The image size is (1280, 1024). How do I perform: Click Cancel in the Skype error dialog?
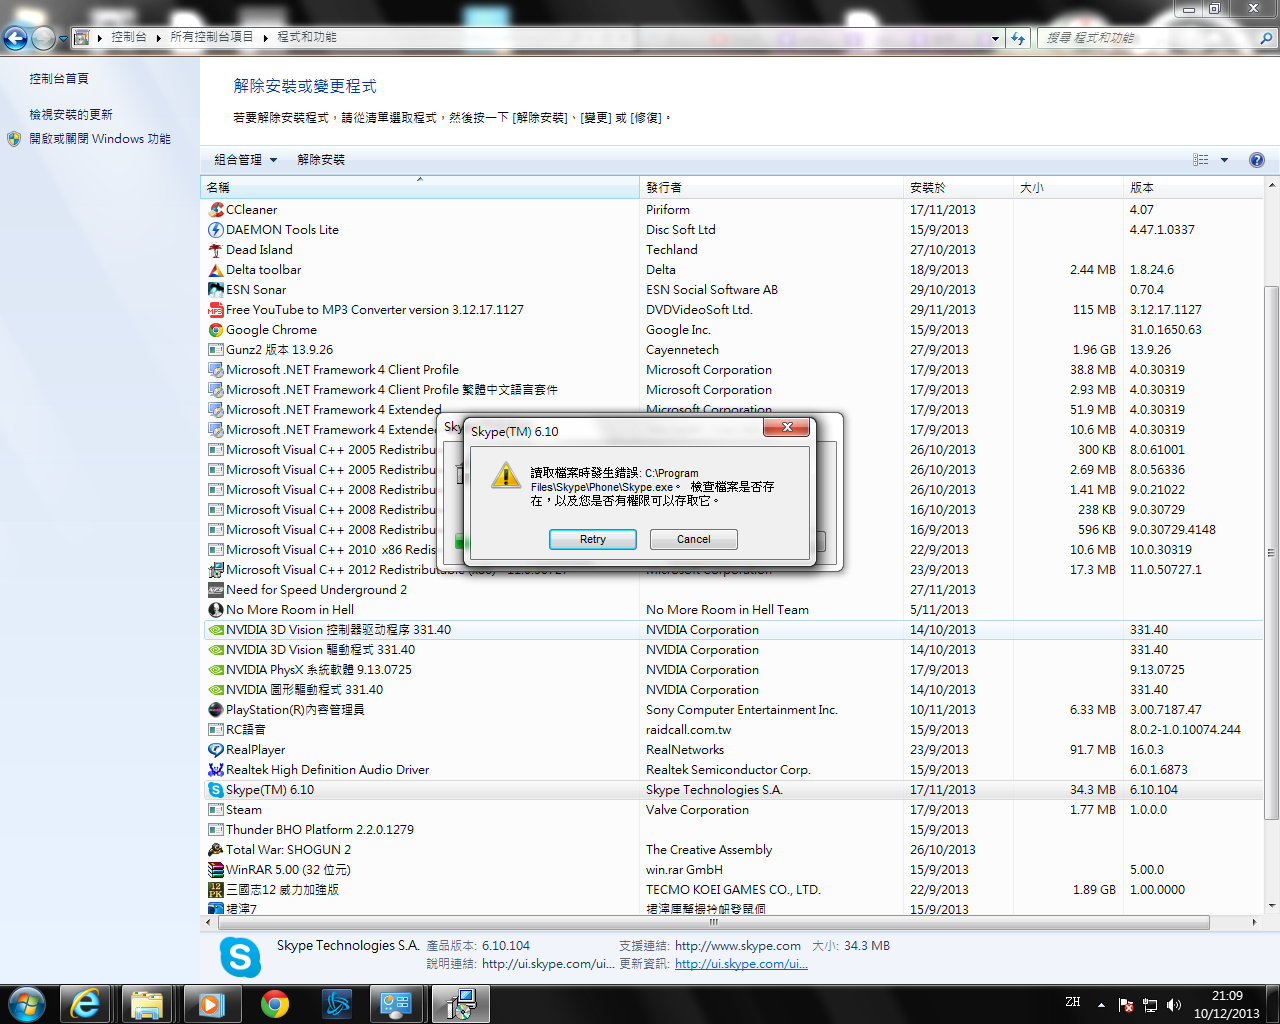694,539
